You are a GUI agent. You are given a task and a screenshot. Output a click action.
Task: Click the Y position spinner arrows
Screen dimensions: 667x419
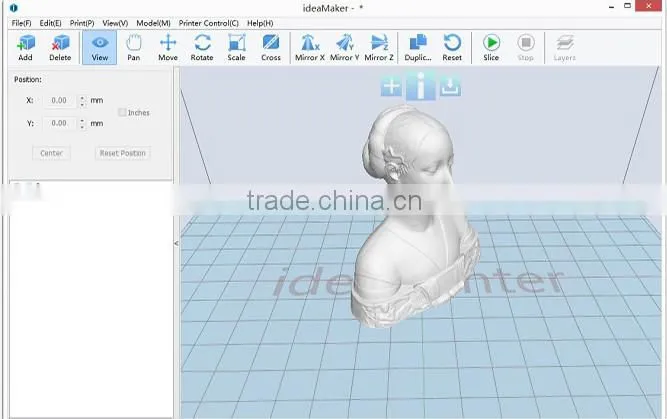82,124
